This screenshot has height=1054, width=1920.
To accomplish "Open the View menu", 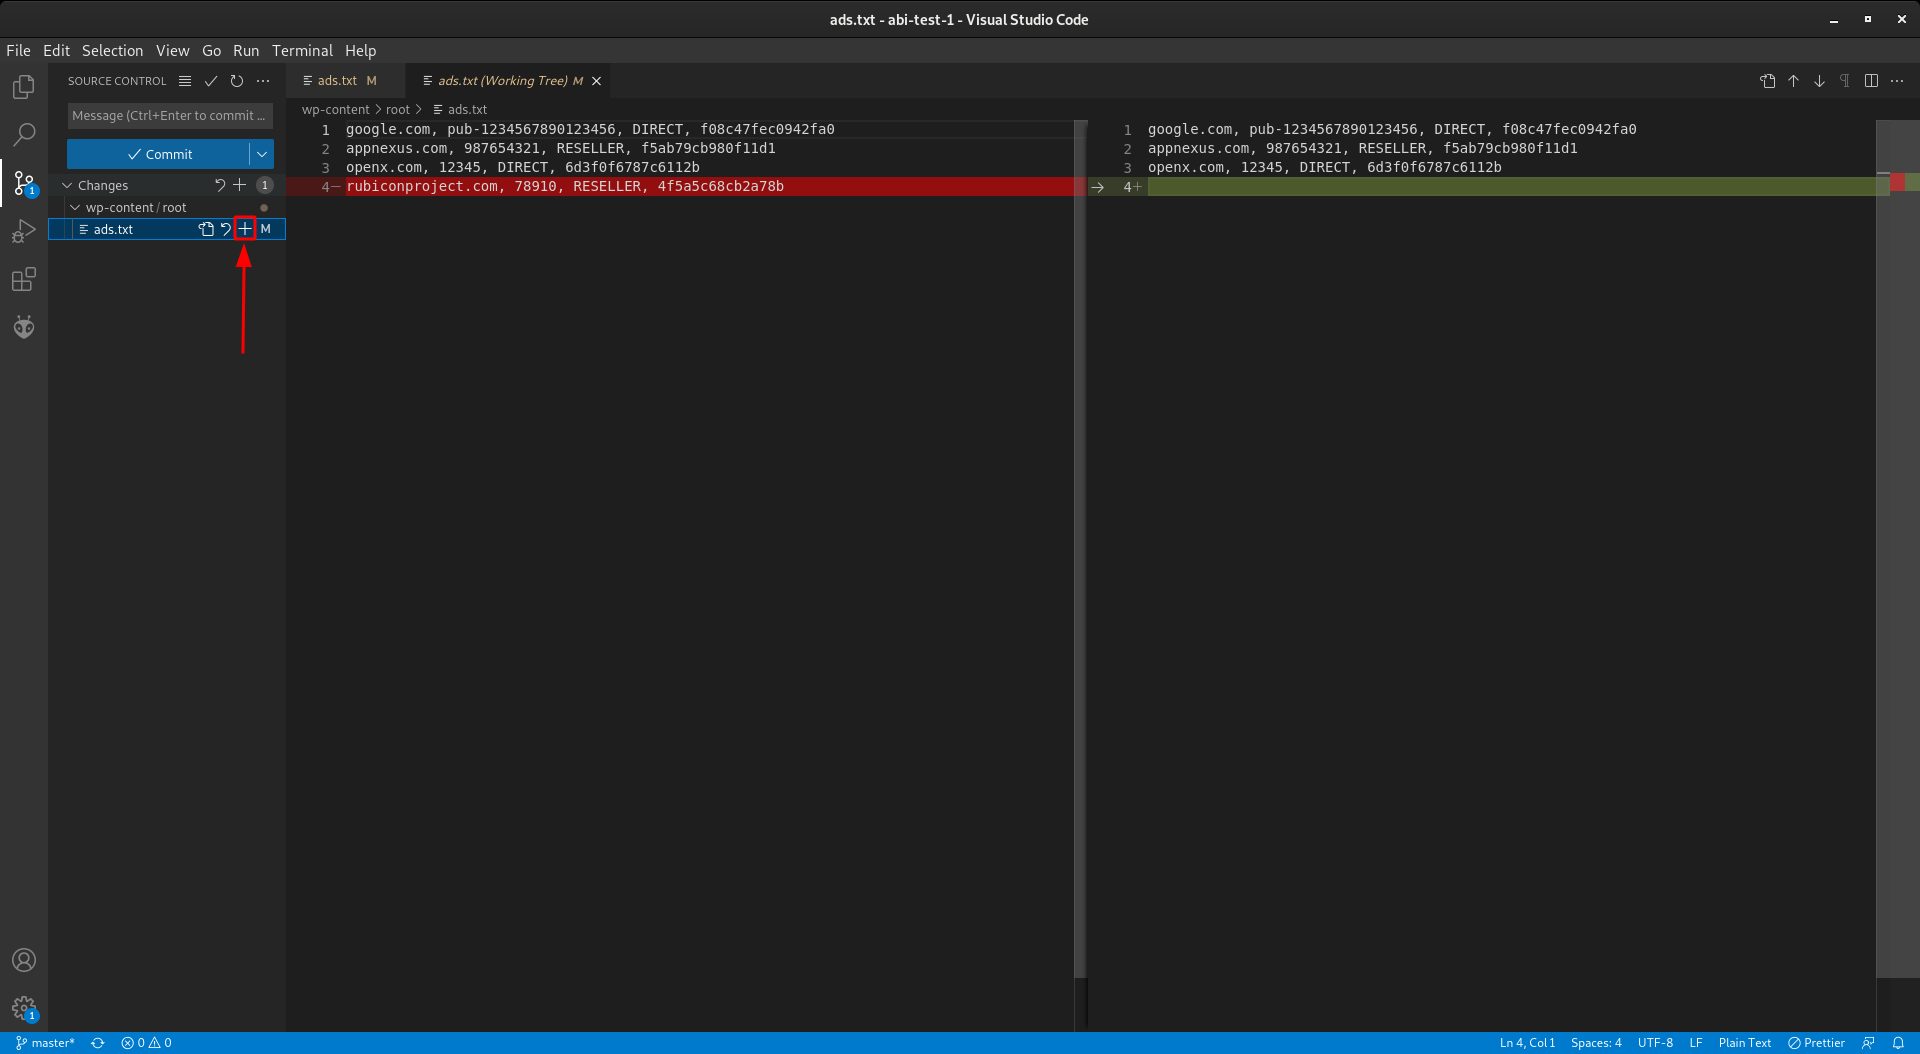I will coord(172,50).
